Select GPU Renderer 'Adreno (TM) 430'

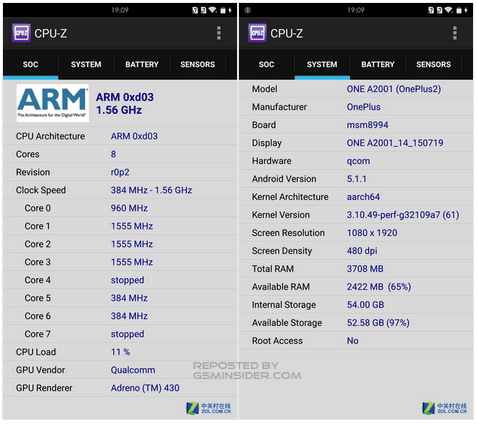[x=145, y=388]
